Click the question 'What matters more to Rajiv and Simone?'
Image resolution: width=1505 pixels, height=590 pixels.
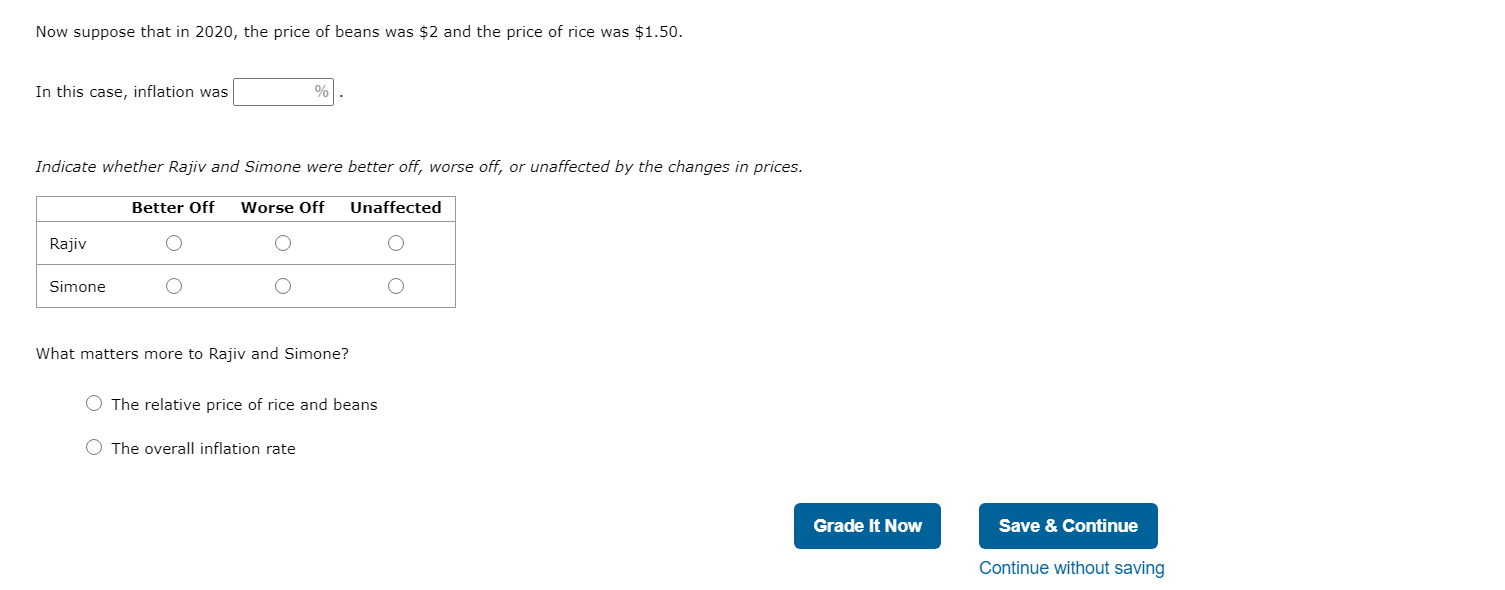click(192, 353)
